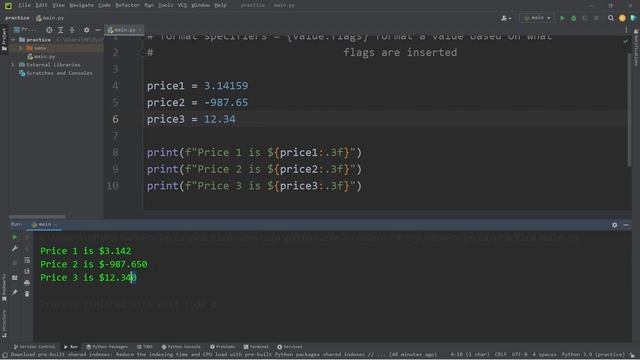Image resolution: width=640 pixels, height=360 pixels.
Task: Toggle Notifications side tab on right edge
Action: pos(636,48)
